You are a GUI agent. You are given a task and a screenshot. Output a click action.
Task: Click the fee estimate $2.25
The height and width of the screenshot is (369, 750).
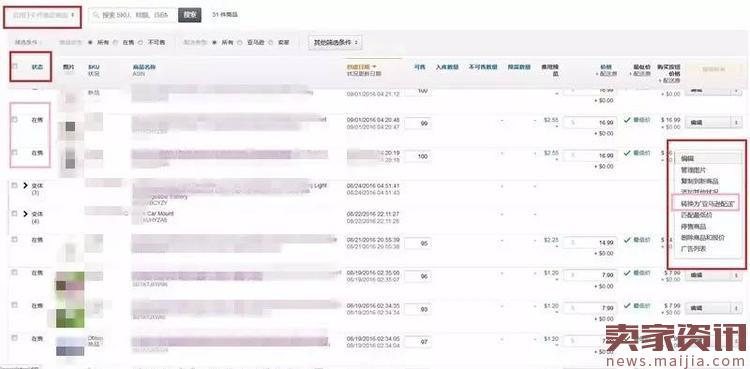pos(551,240)
